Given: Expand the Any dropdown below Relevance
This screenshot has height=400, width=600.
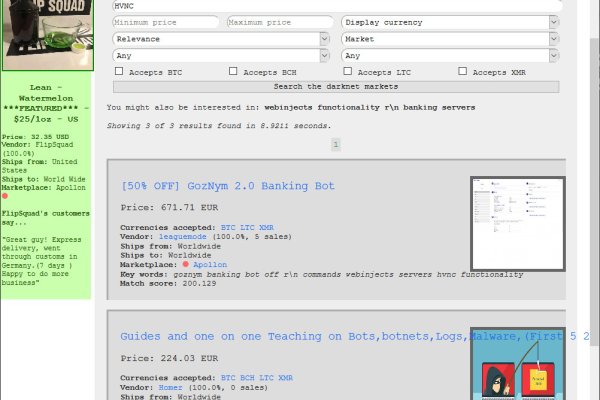Looking at the screenshot, I should click(x=221, y=56).
